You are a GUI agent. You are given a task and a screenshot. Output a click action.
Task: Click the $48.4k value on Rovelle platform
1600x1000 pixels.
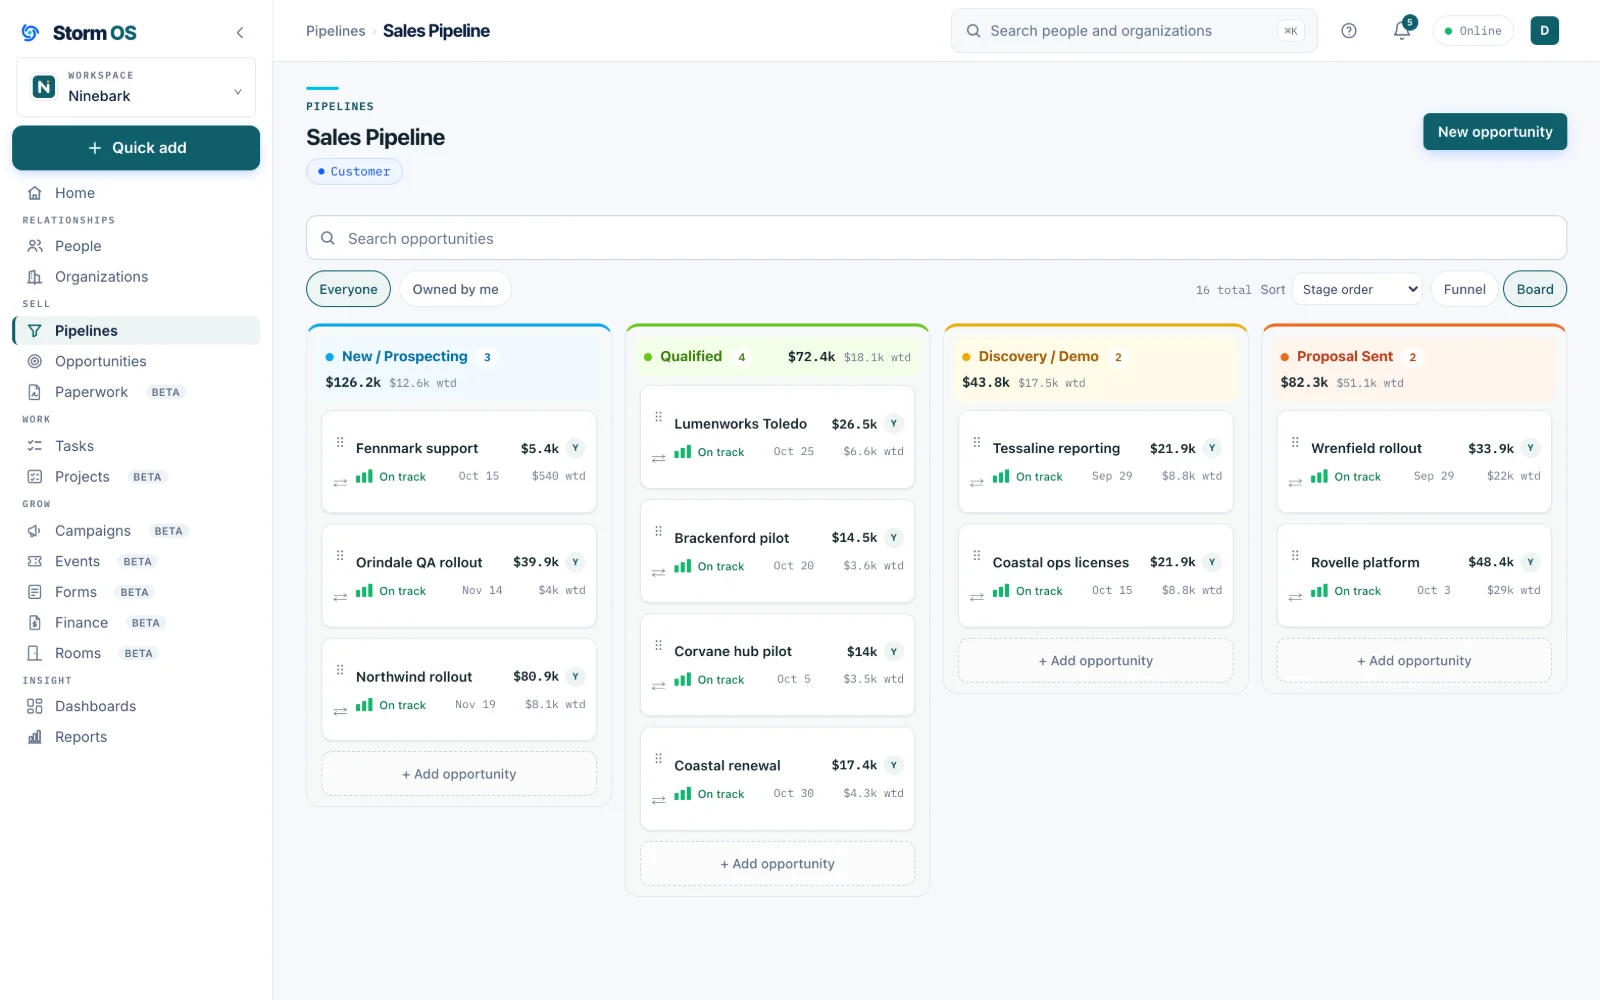(1491, 562)
